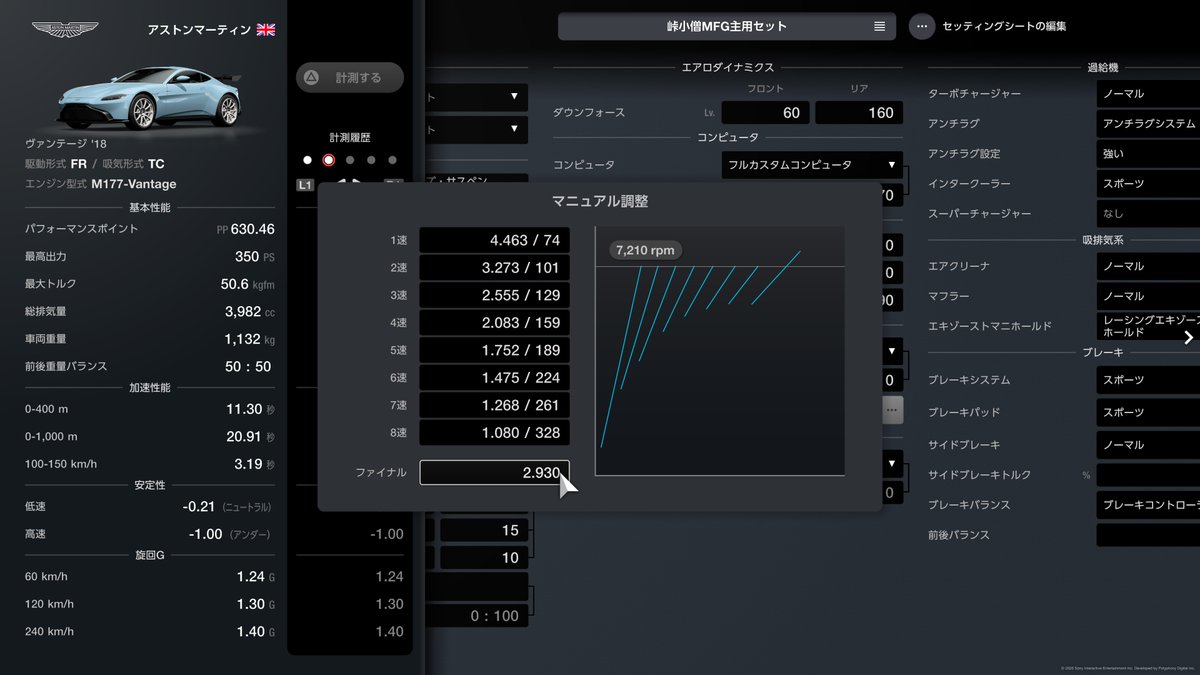
Task: Click the UK flag next to アストンマーティン
Action: point(266,29)
